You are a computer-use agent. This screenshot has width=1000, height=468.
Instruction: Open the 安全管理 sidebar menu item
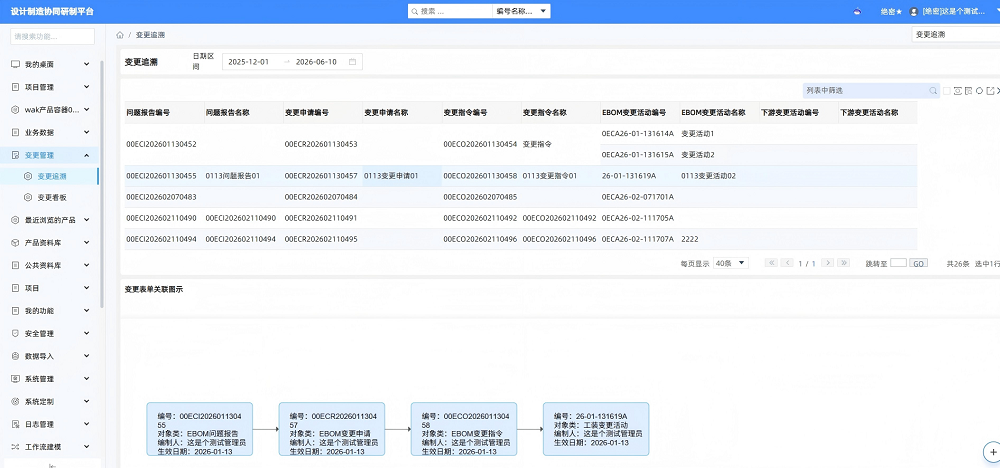50,333
